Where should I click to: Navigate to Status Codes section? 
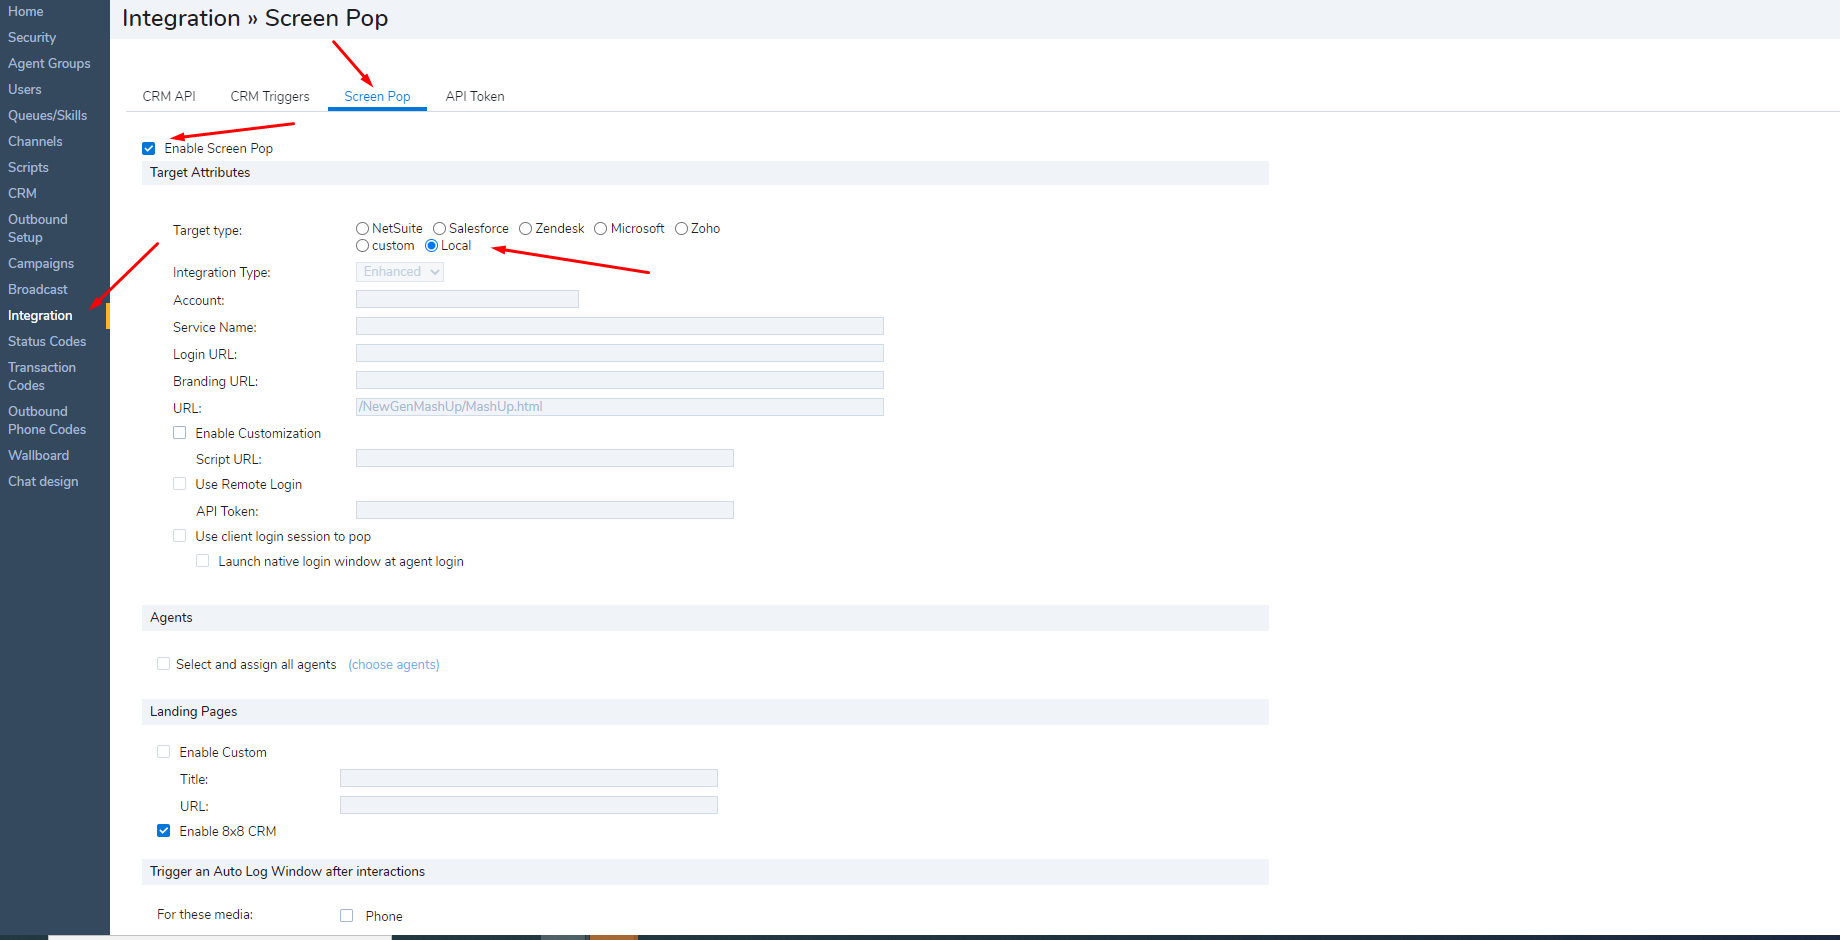[47, 341]
